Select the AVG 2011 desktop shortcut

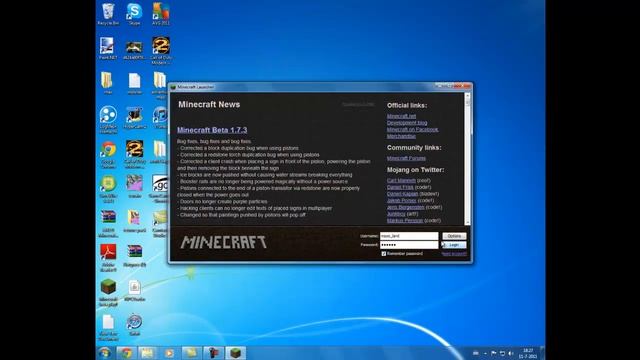coord(161,14)
